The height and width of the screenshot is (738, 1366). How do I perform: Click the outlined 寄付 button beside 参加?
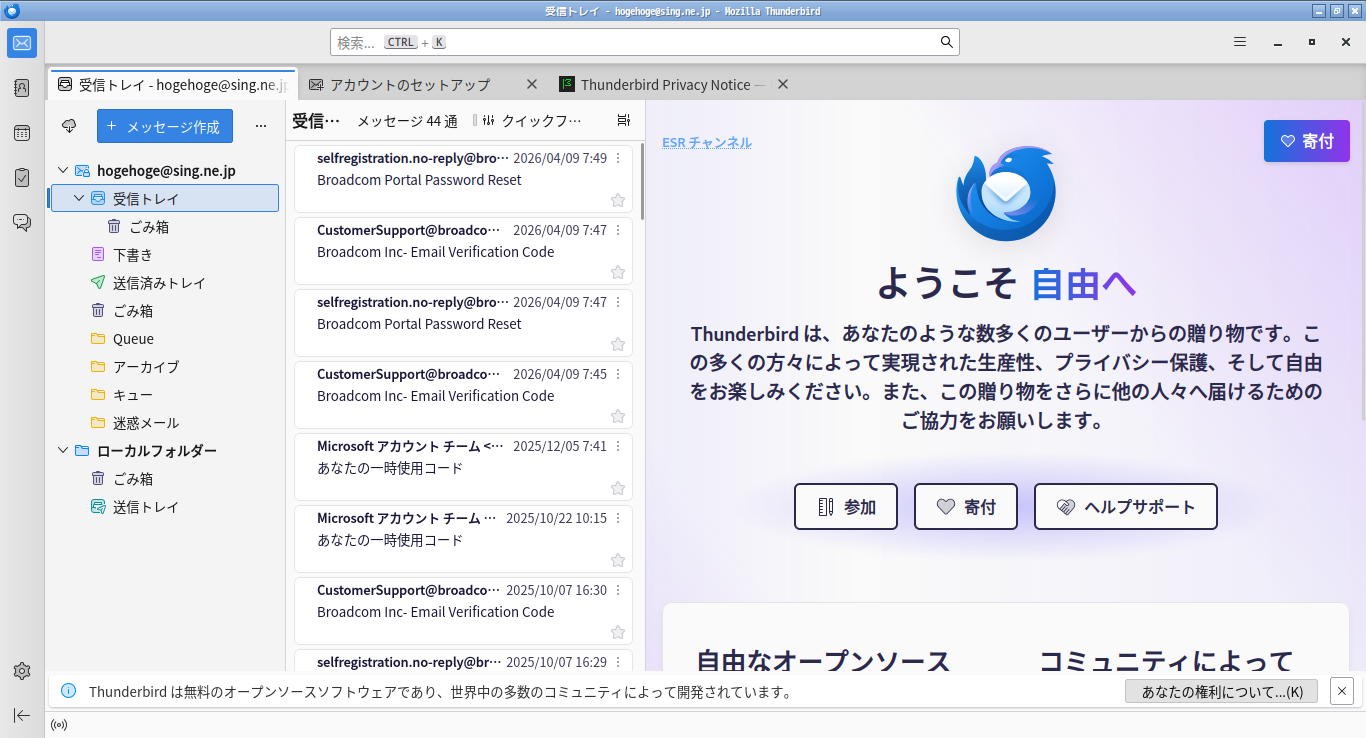click(966, 507)
